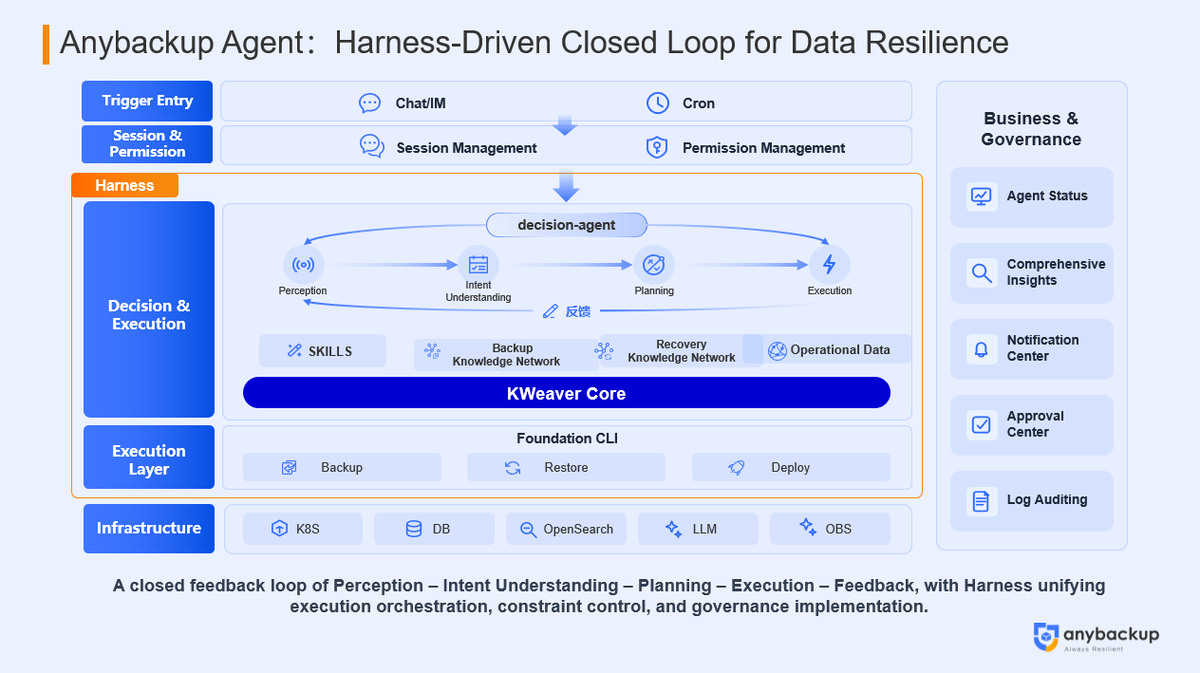The width and height of the screenshot is (1200, 673).
Task: Click the anybackup logo
Action: (x=1095, y=637)
